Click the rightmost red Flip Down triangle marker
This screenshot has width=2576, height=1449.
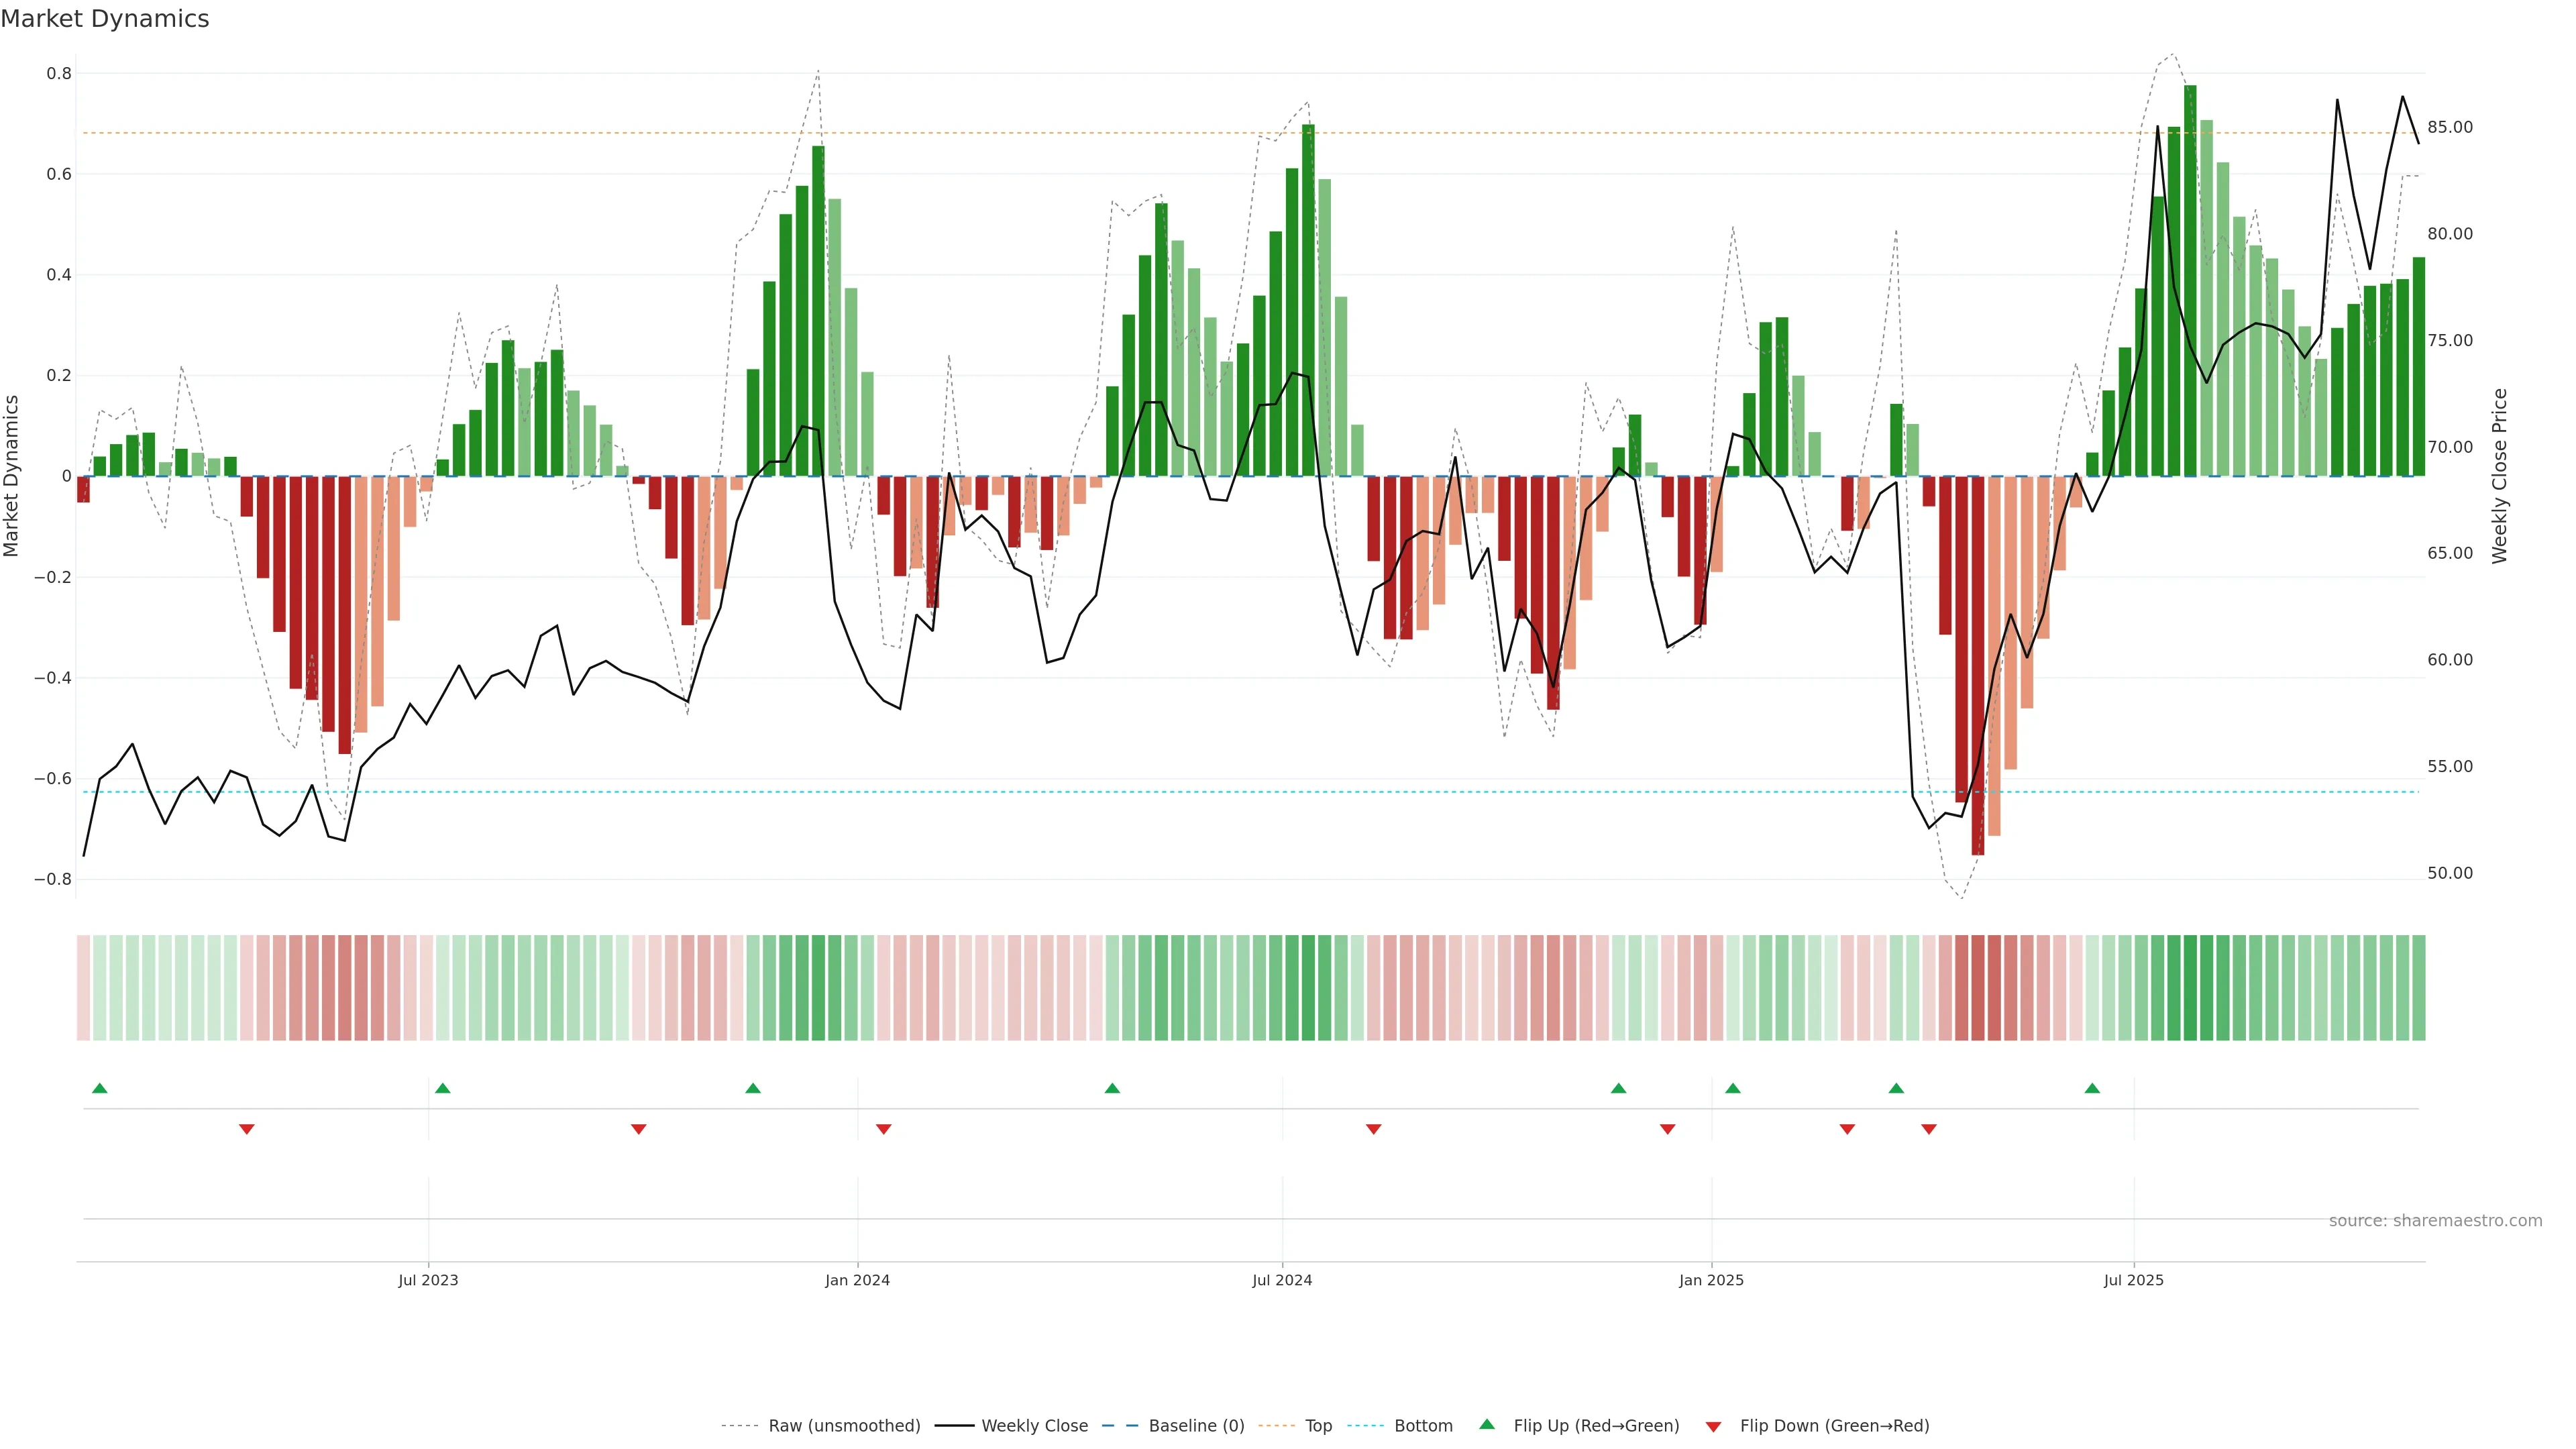point(1929,1129)
